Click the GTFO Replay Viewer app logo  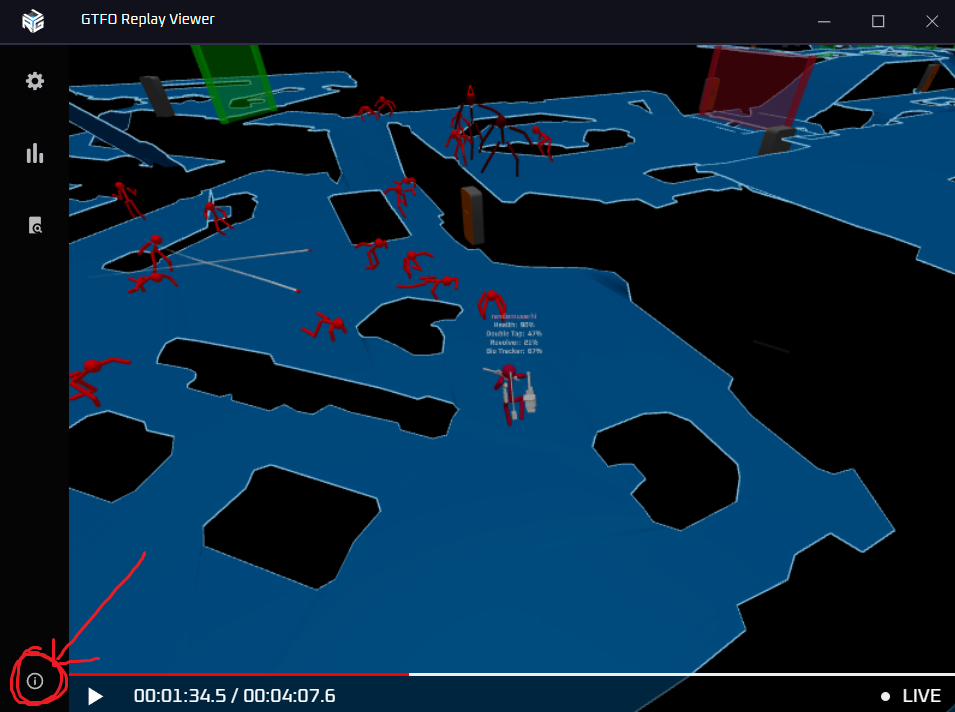click(x=33, y=21)
